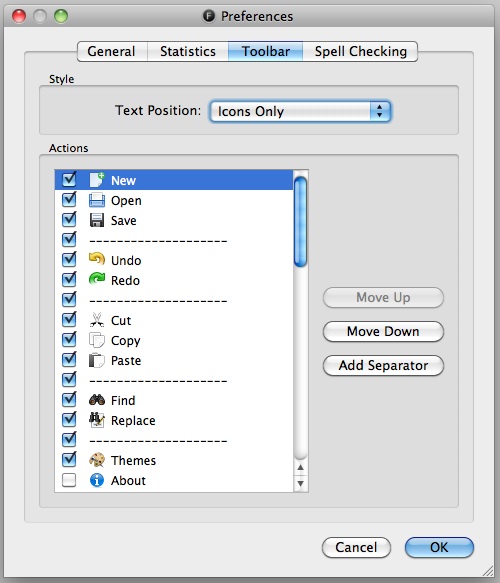This screenshot has width=500, height=583.
Task: Click the Open folder icon
Action: pos(97,200)
